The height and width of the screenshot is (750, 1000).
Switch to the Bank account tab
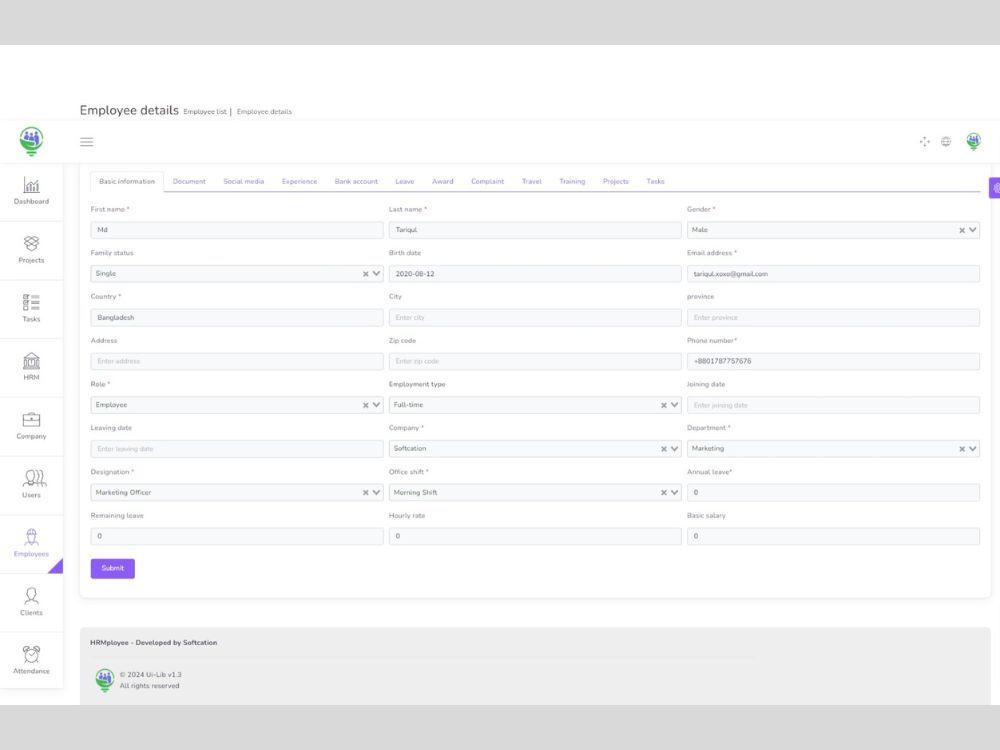[356, 181]
